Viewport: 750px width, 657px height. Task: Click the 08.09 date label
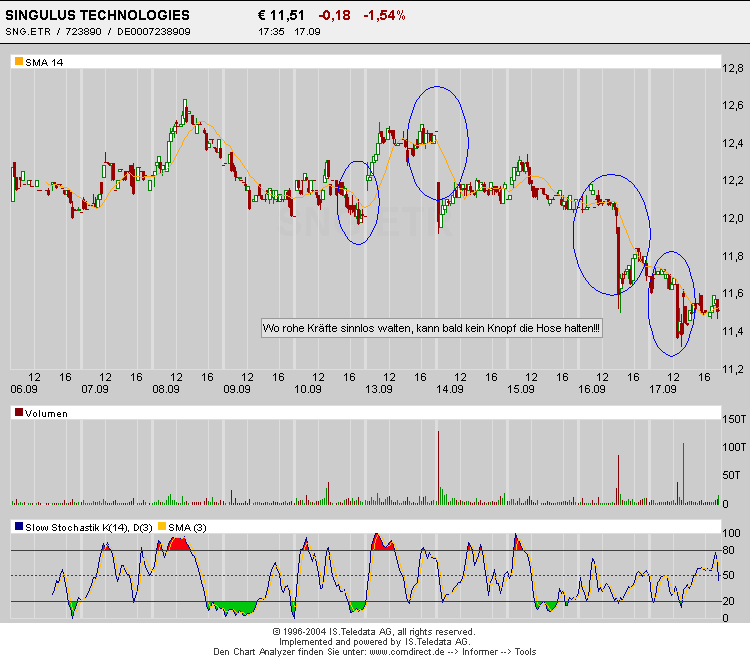pyautogui.click(x=166, y=389)
